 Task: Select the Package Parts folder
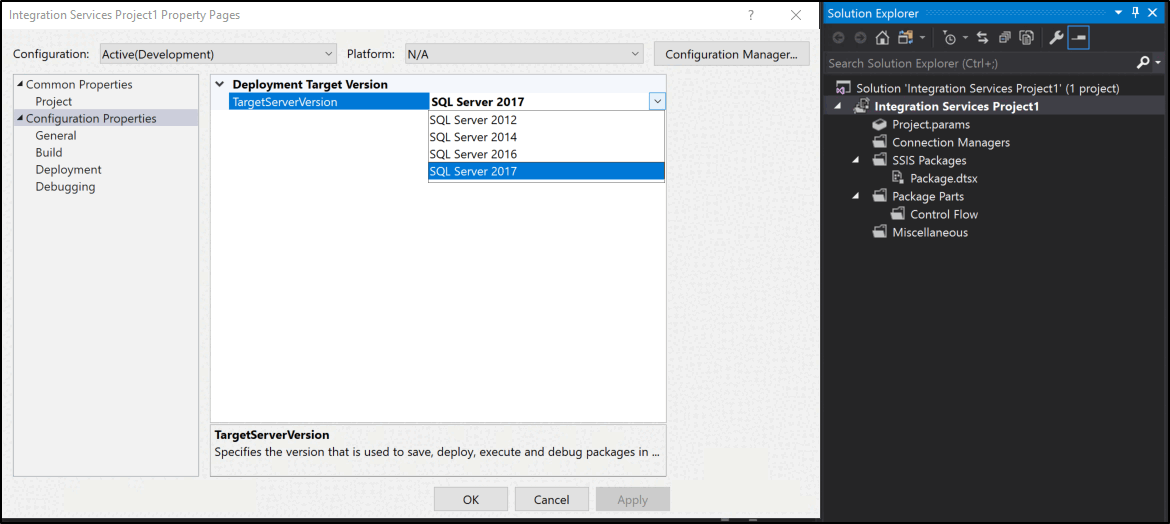(928, 196)
